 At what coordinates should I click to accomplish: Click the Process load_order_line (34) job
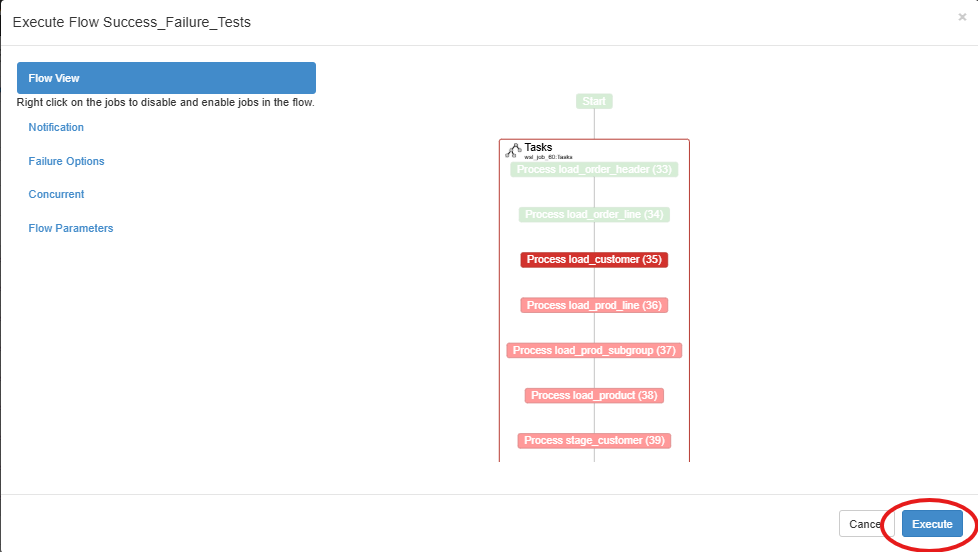594,214
